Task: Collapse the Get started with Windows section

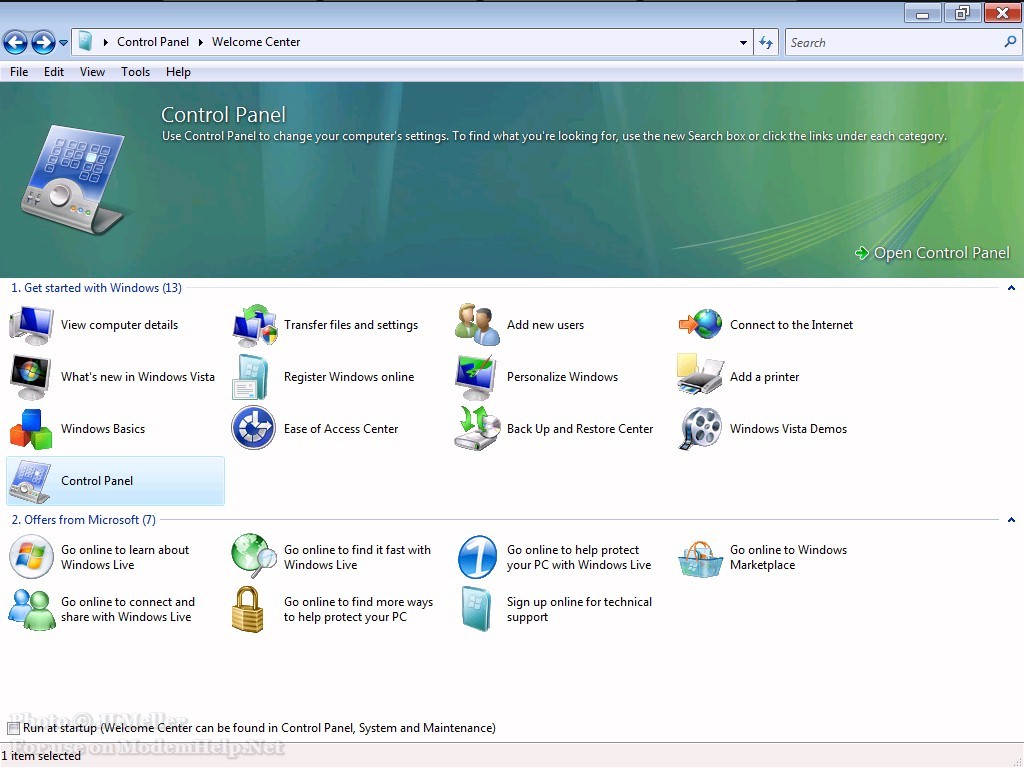Action: [1011, 288]
